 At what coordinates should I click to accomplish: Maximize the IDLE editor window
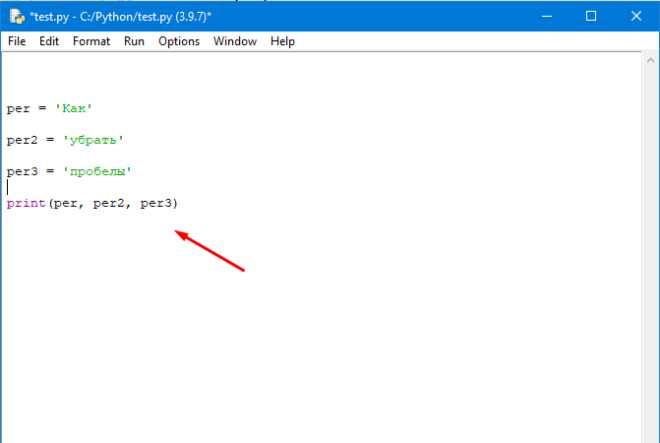click(591, 16)
